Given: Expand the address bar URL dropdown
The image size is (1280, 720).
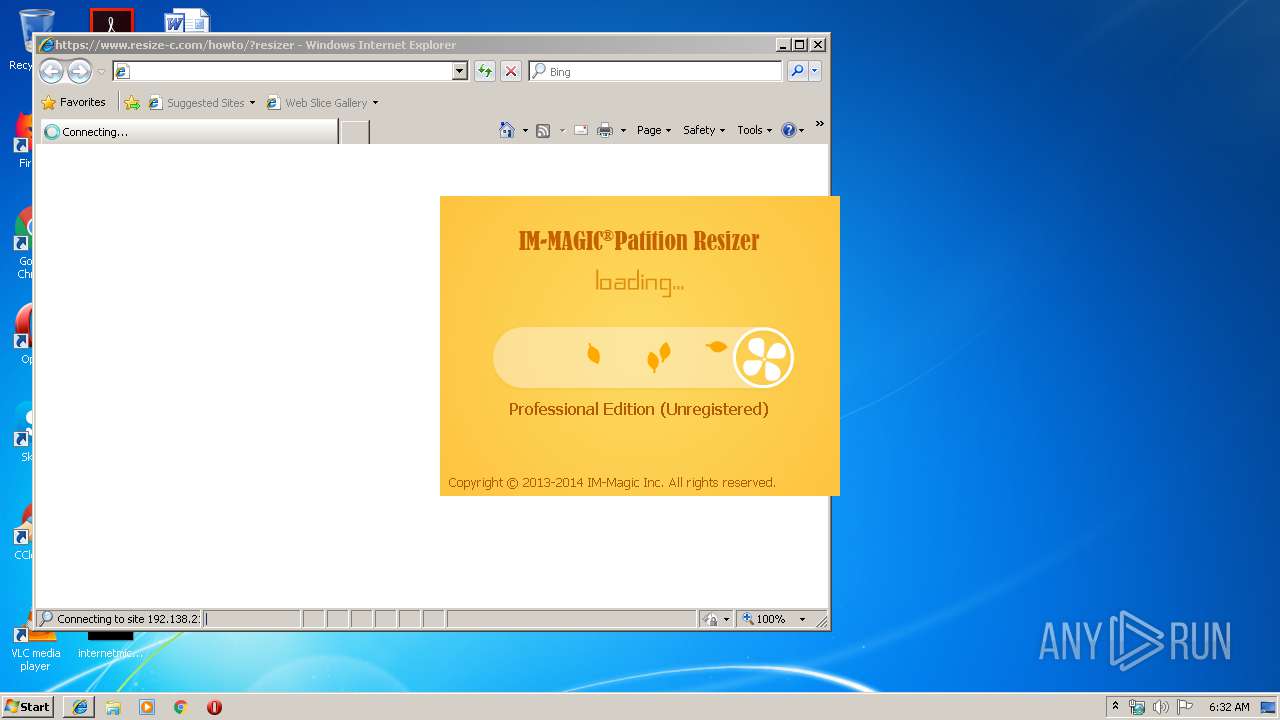Looking at the screenshot, I should point(460,71).
